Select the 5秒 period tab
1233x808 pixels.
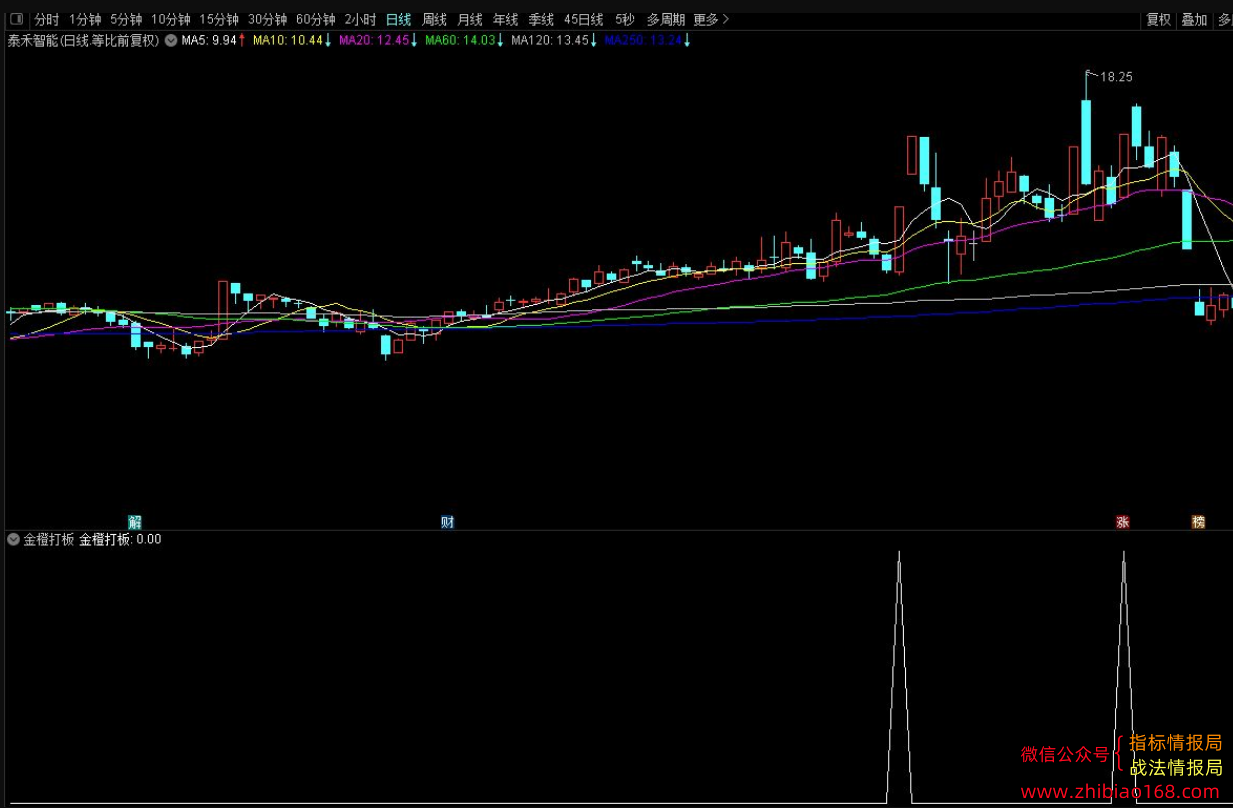pyautogui.click(x=625, y=19)
